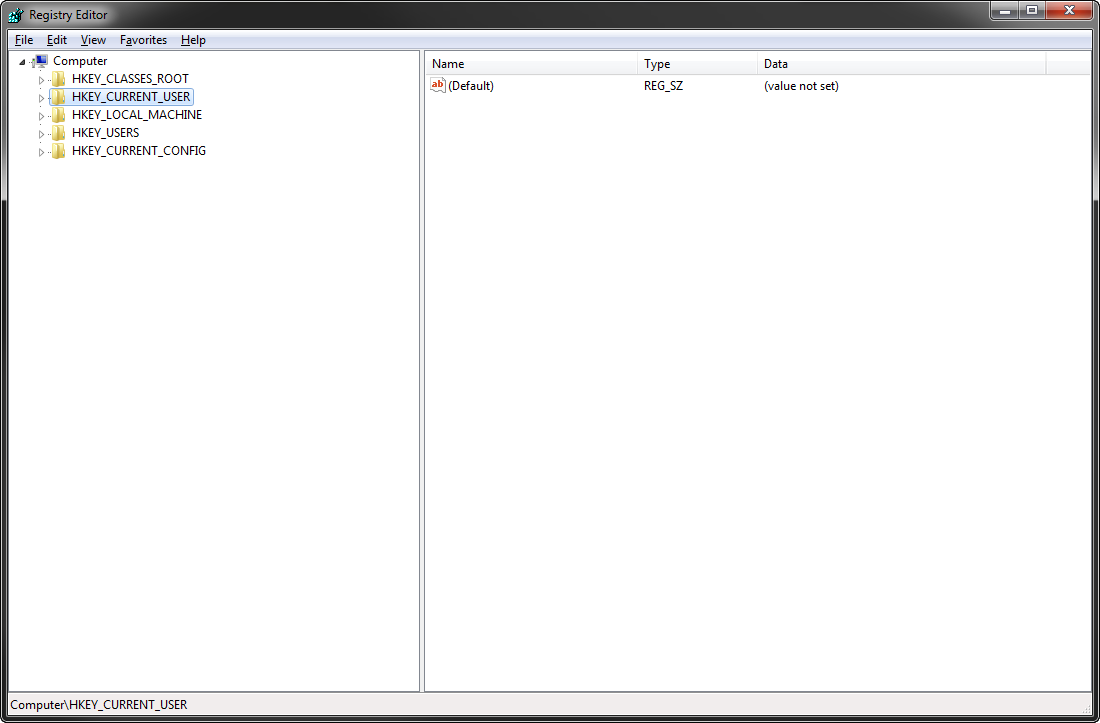Open the Edit menu
This screenshot has height=723, width=1100.
click(x=57, y=40)
